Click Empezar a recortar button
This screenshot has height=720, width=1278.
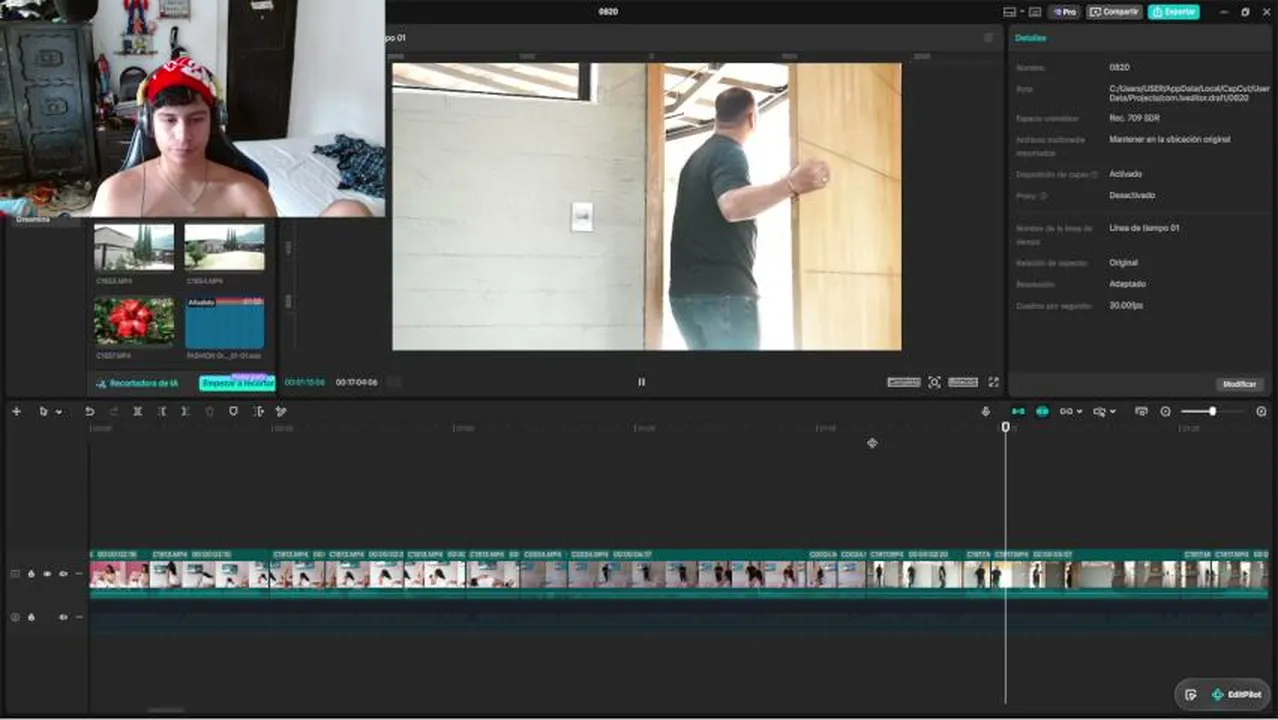tap(237, 383)
